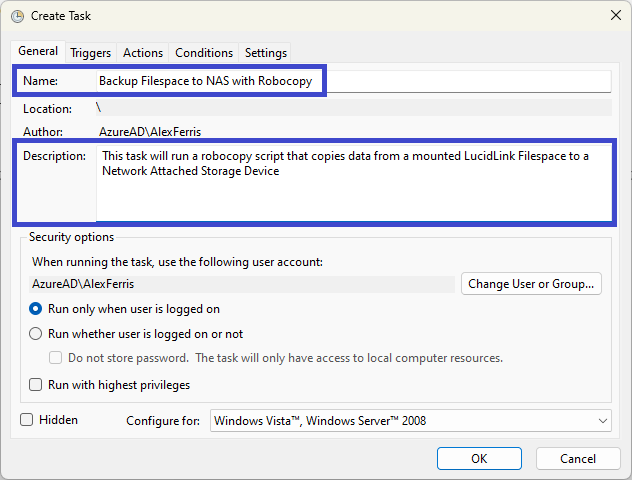The width and height of the screenshot is (632, 480).
Task: Enable Run with highest privileges
Action: click(35, 385)
